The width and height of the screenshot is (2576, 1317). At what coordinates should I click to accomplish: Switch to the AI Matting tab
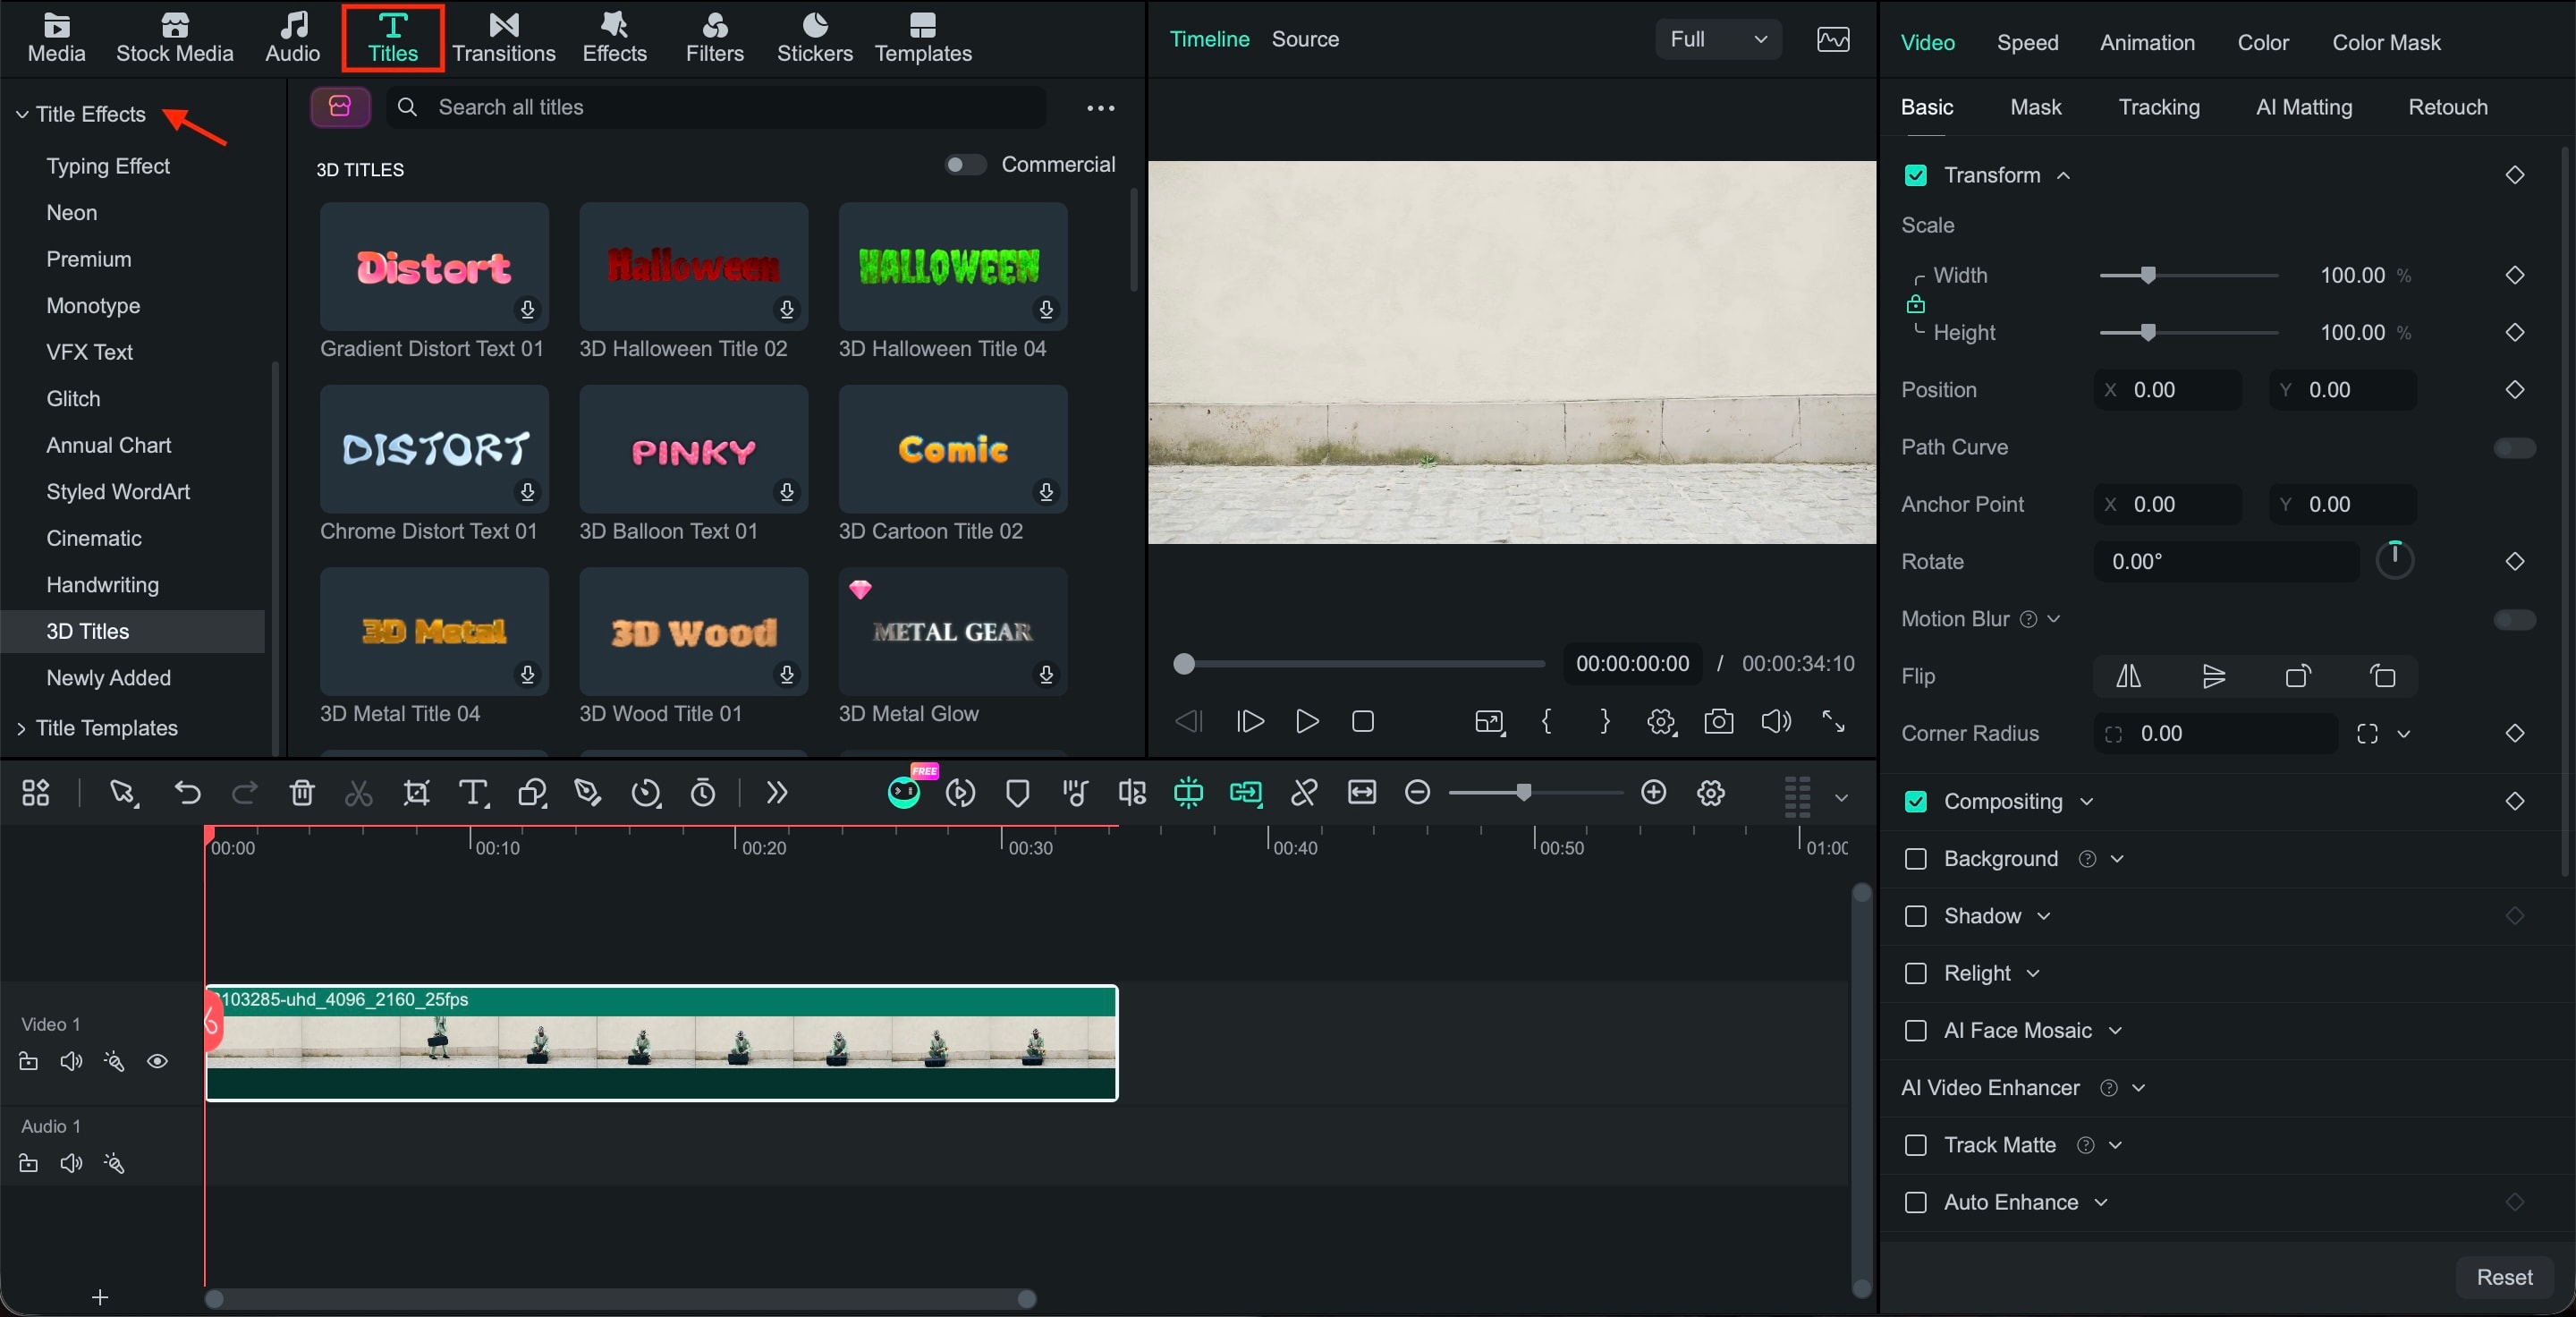(2304, 107)
